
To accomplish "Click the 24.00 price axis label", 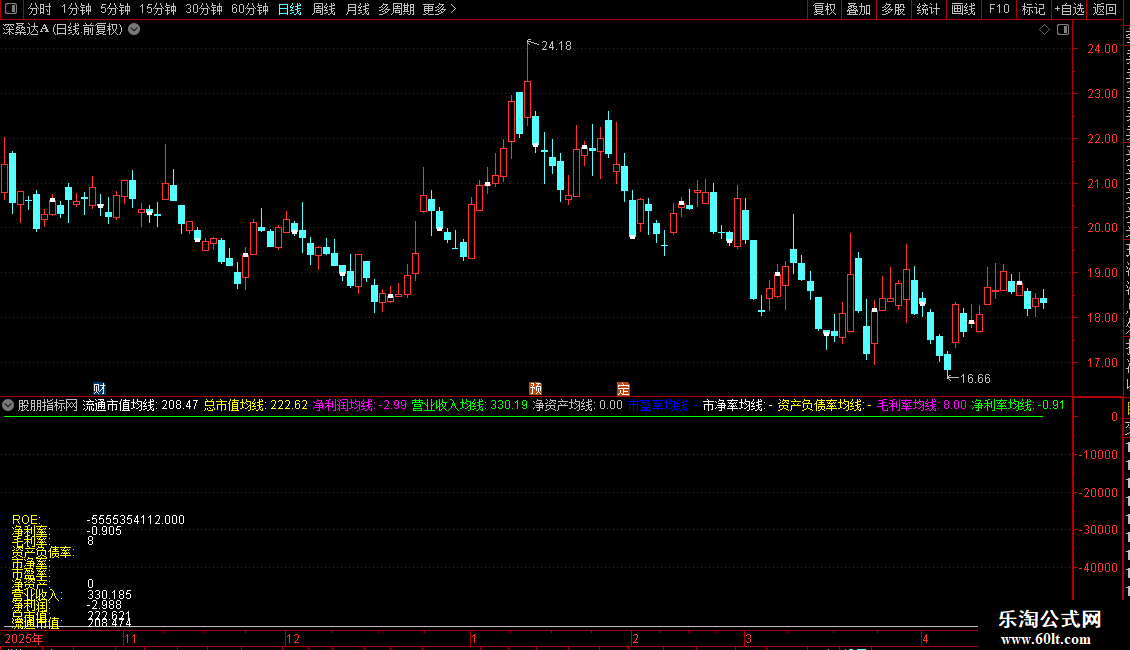I will 1102,49.
